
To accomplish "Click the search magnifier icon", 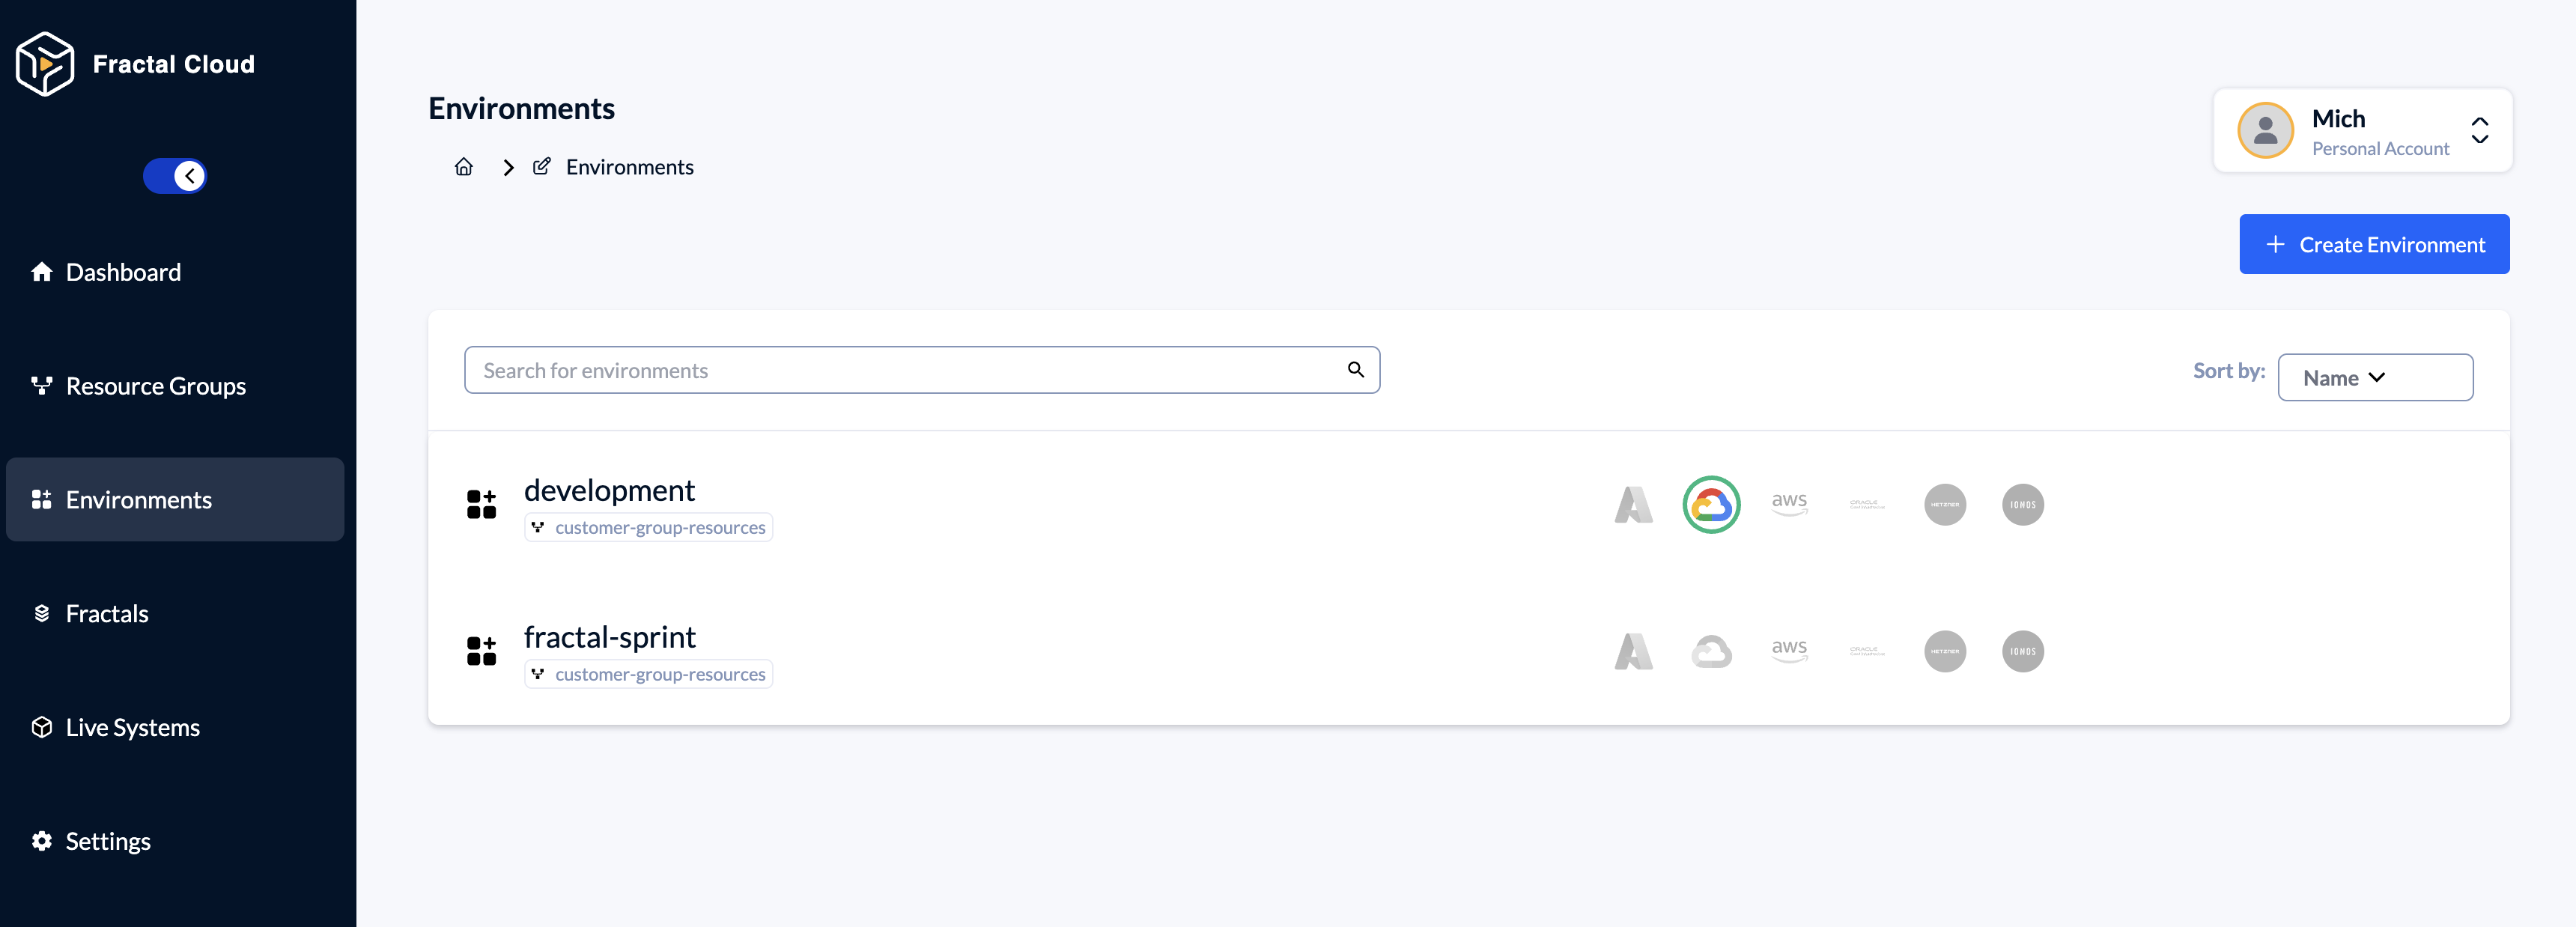I will pos(1355,370).
